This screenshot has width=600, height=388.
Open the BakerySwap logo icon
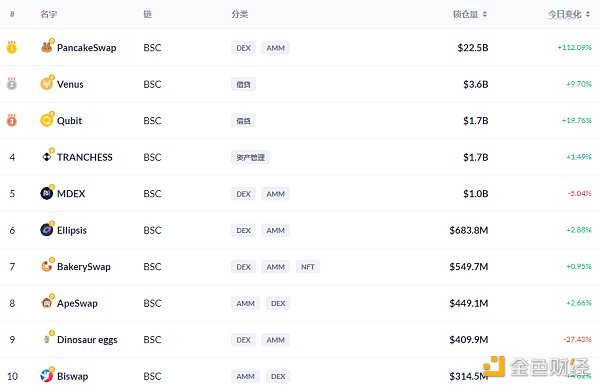(47, 266)
